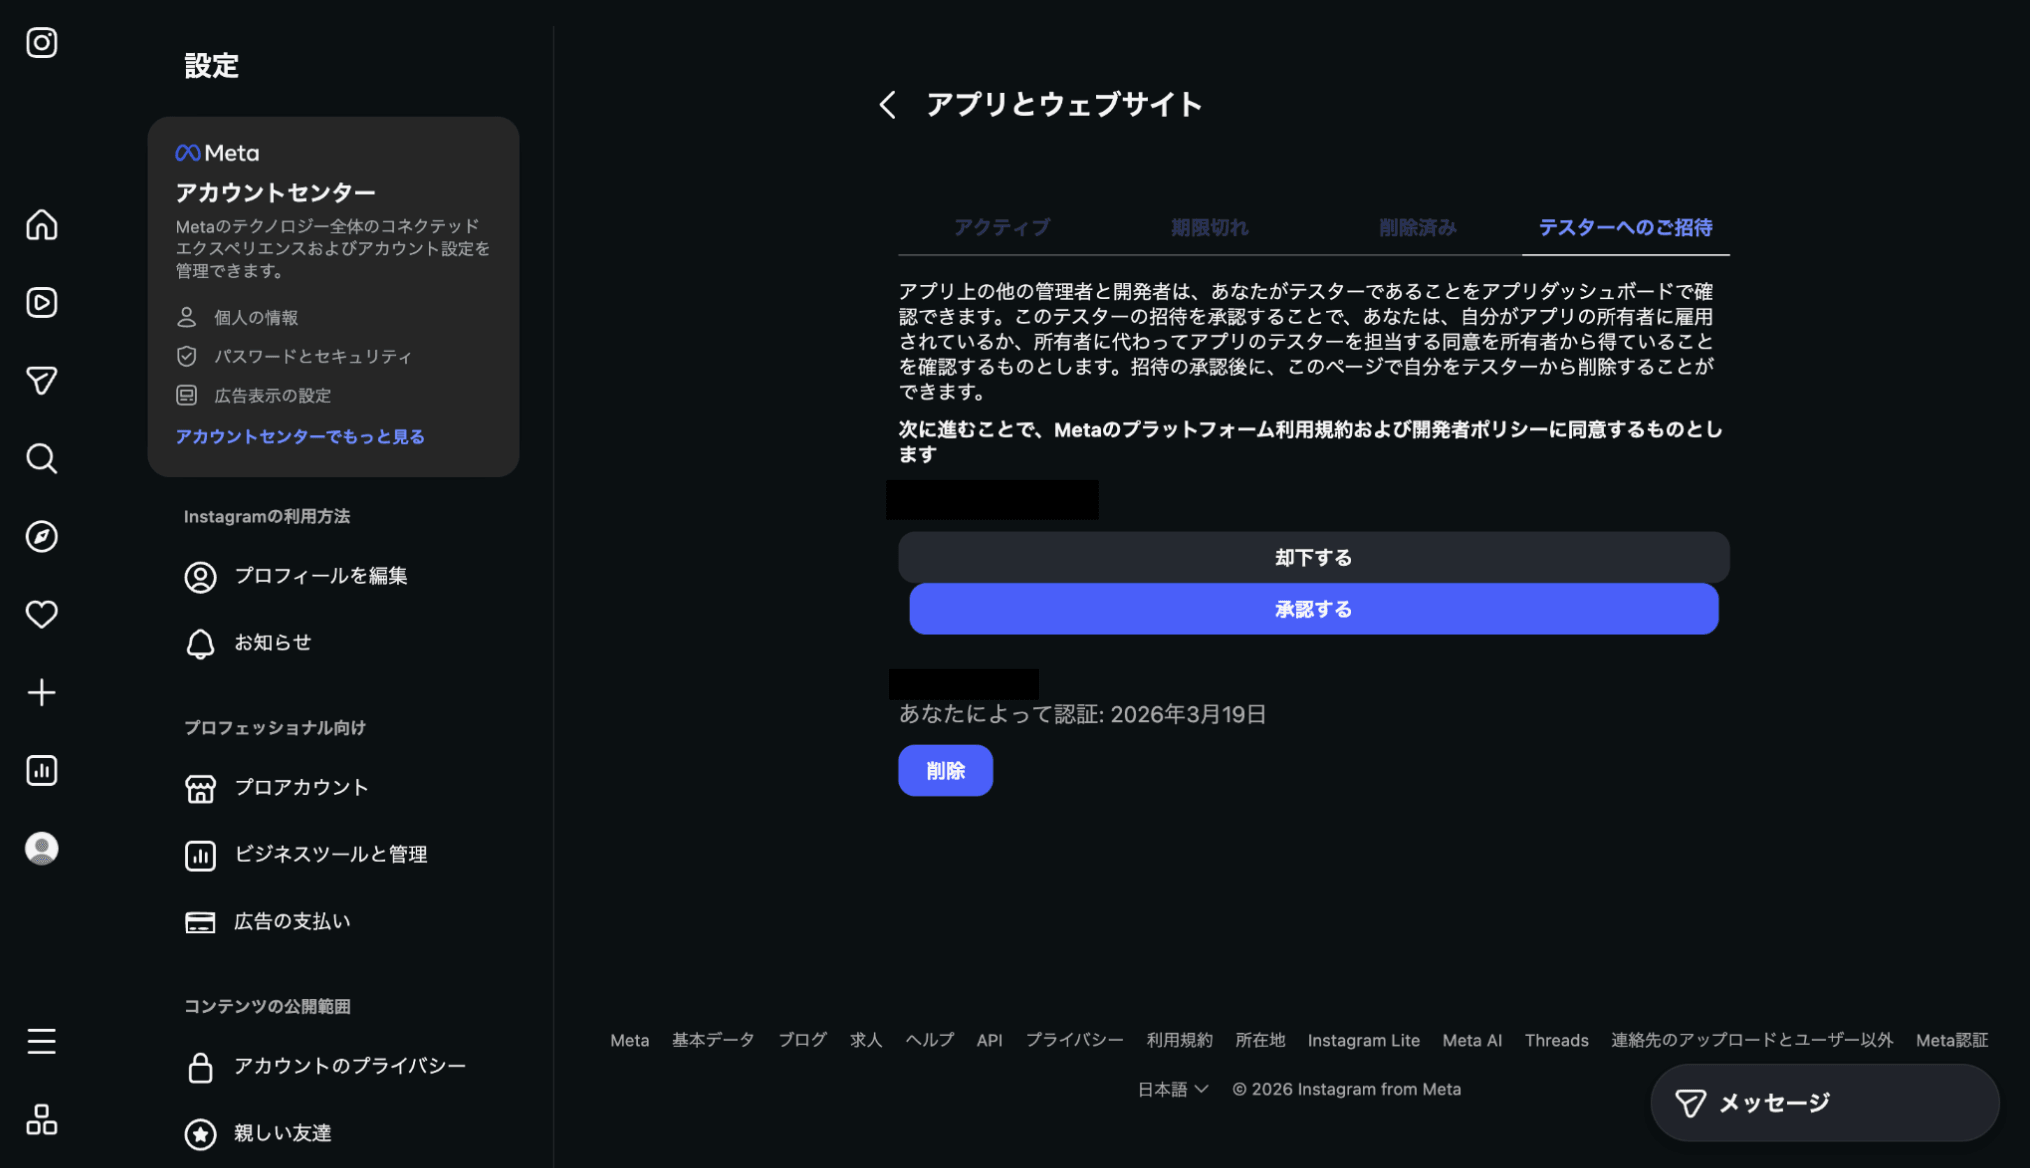
Task: Click the Instagram logo icon
Action: 41,43
